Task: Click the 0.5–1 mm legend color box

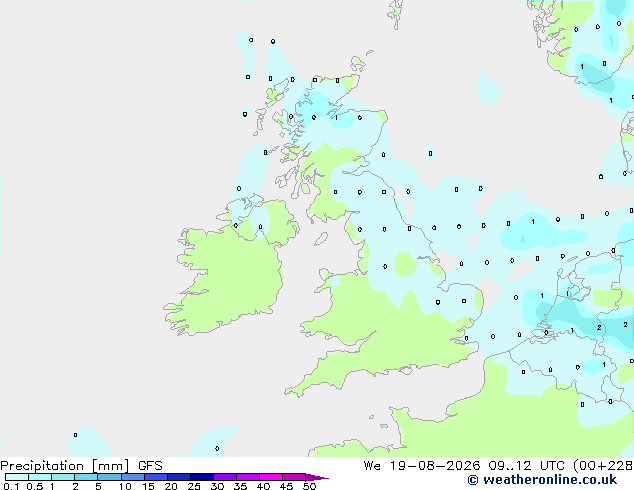Action: tap(40, 477)
